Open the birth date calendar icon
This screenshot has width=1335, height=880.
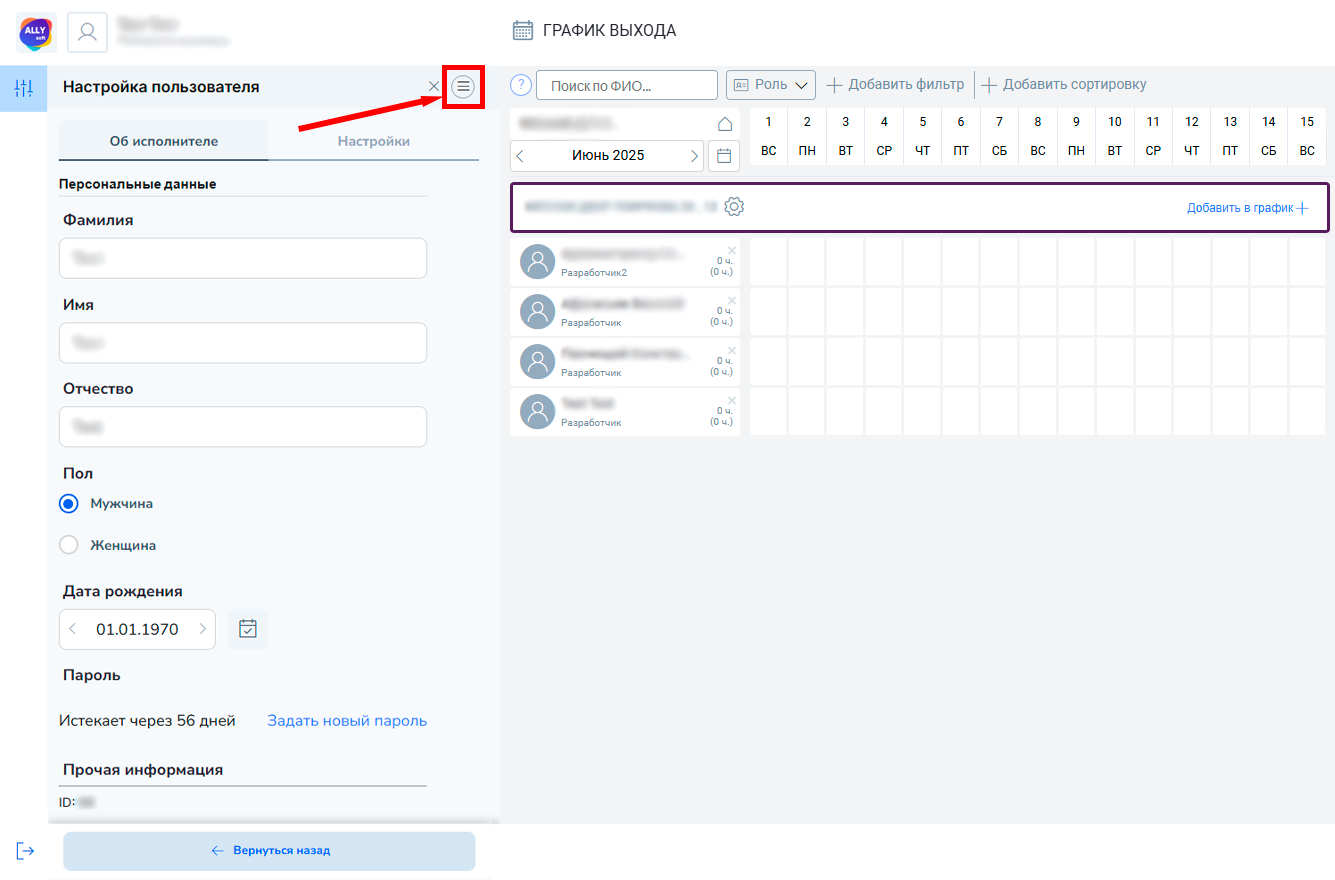coord(248,629)
